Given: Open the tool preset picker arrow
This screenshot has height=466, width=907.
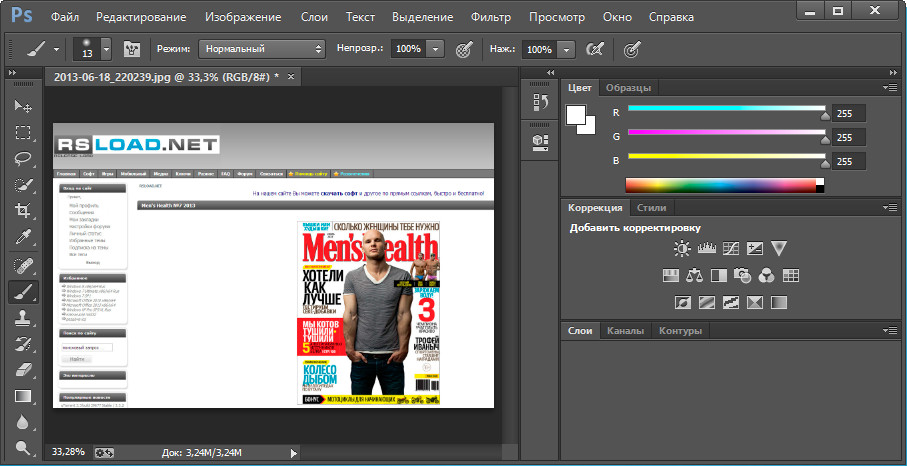Looking at the screenshot, I should (56, 50).
